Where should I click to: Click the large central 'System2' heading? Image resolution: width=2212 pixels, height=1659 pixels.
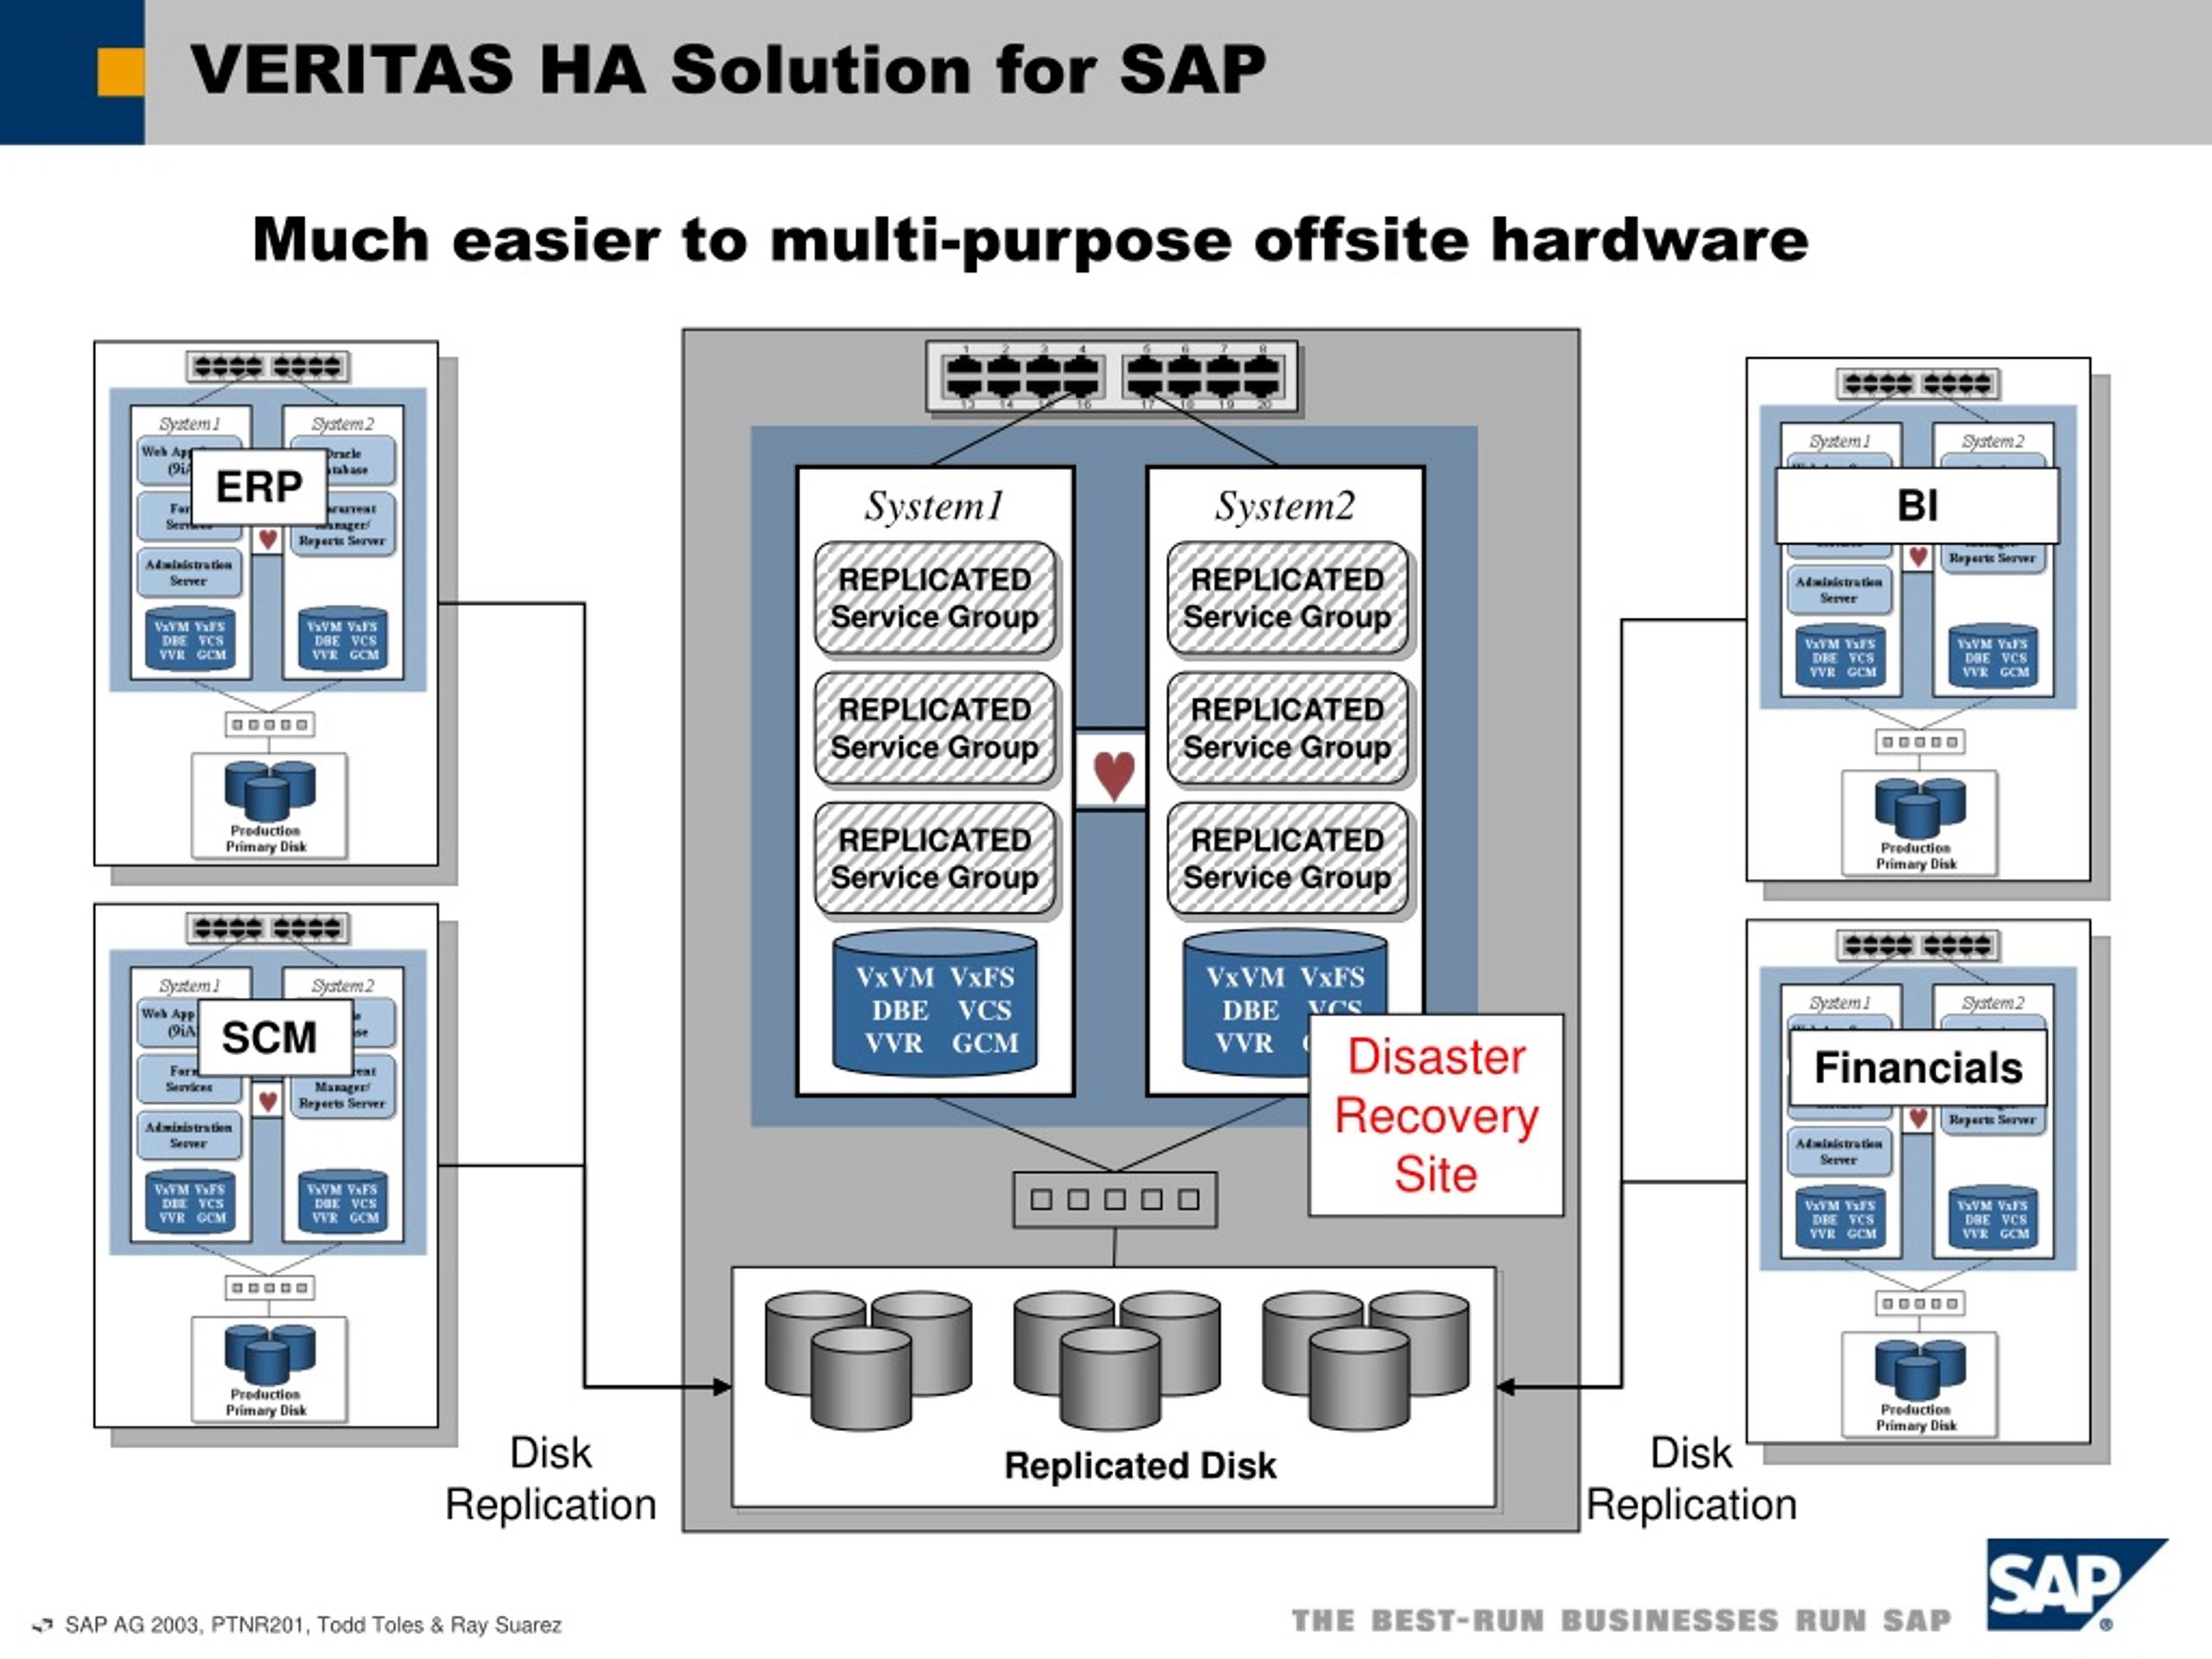pos(1285,506)
